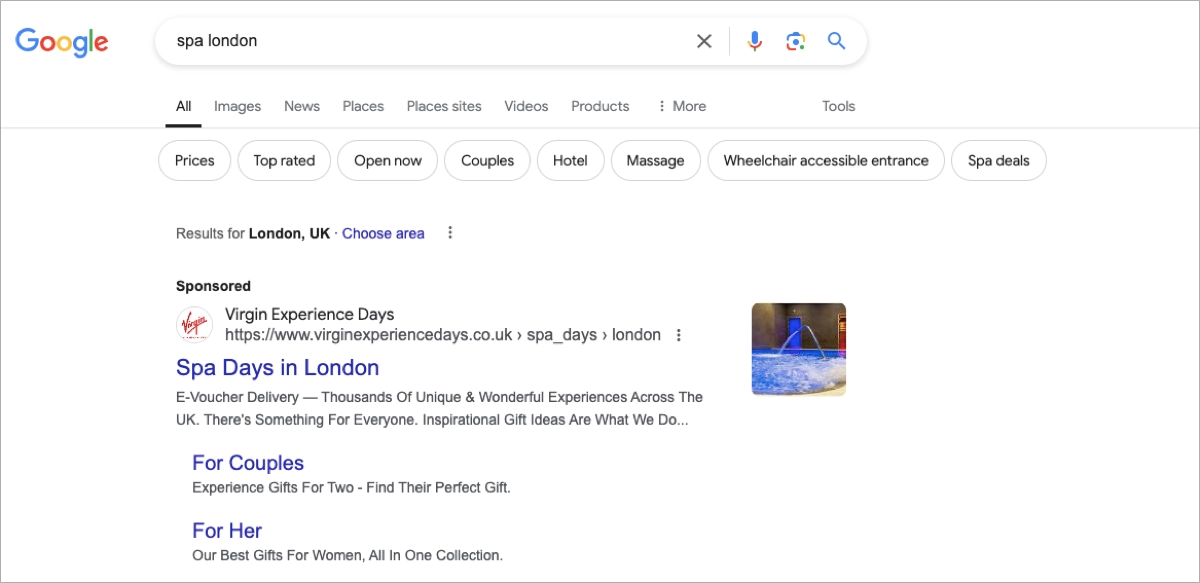
Task: Open the For Couples sitelink
Action: (x=248, y=462)
